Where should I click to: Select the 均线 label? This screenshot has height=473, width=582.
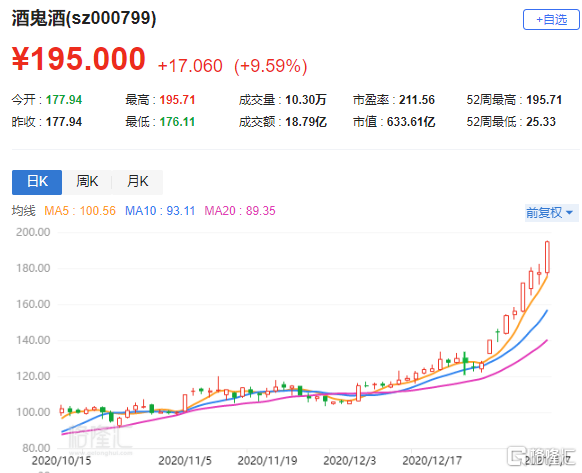[23, 211]
